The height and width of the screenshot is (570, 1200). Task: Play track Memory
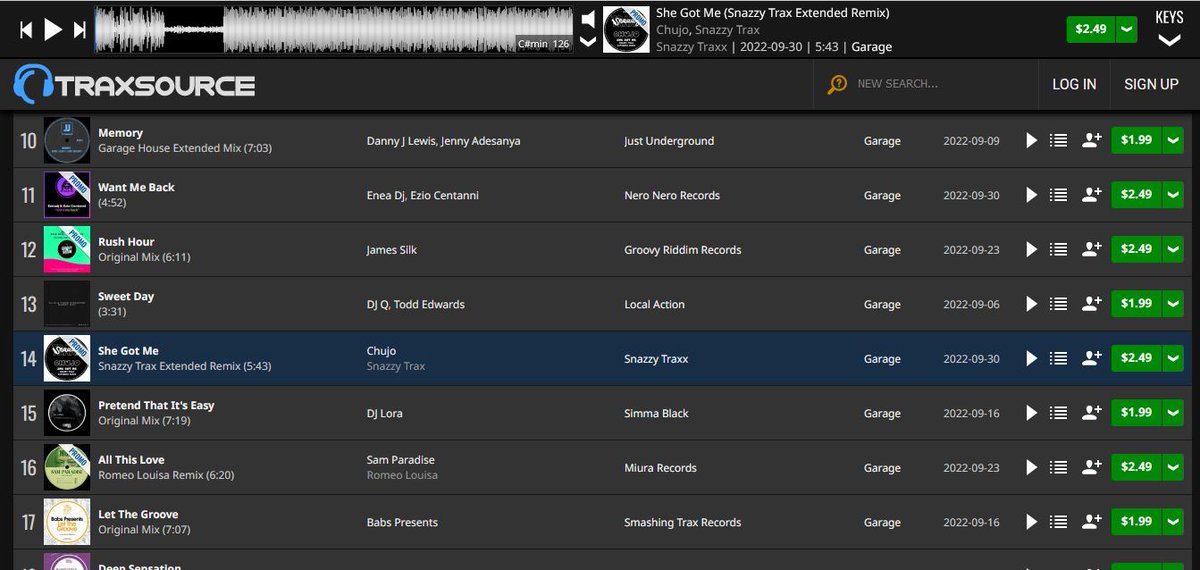coord(1032,141)
